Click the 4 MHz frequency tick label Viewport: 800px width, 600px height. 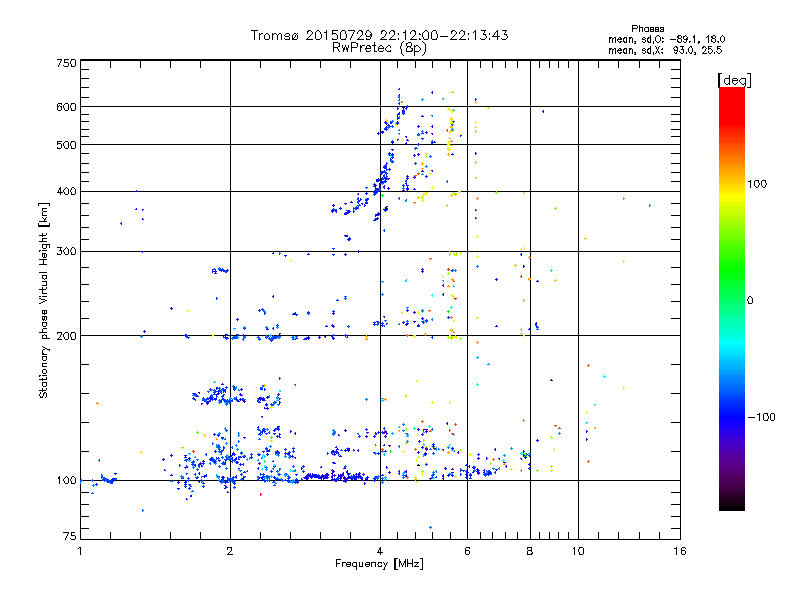(x=380, y=551)
